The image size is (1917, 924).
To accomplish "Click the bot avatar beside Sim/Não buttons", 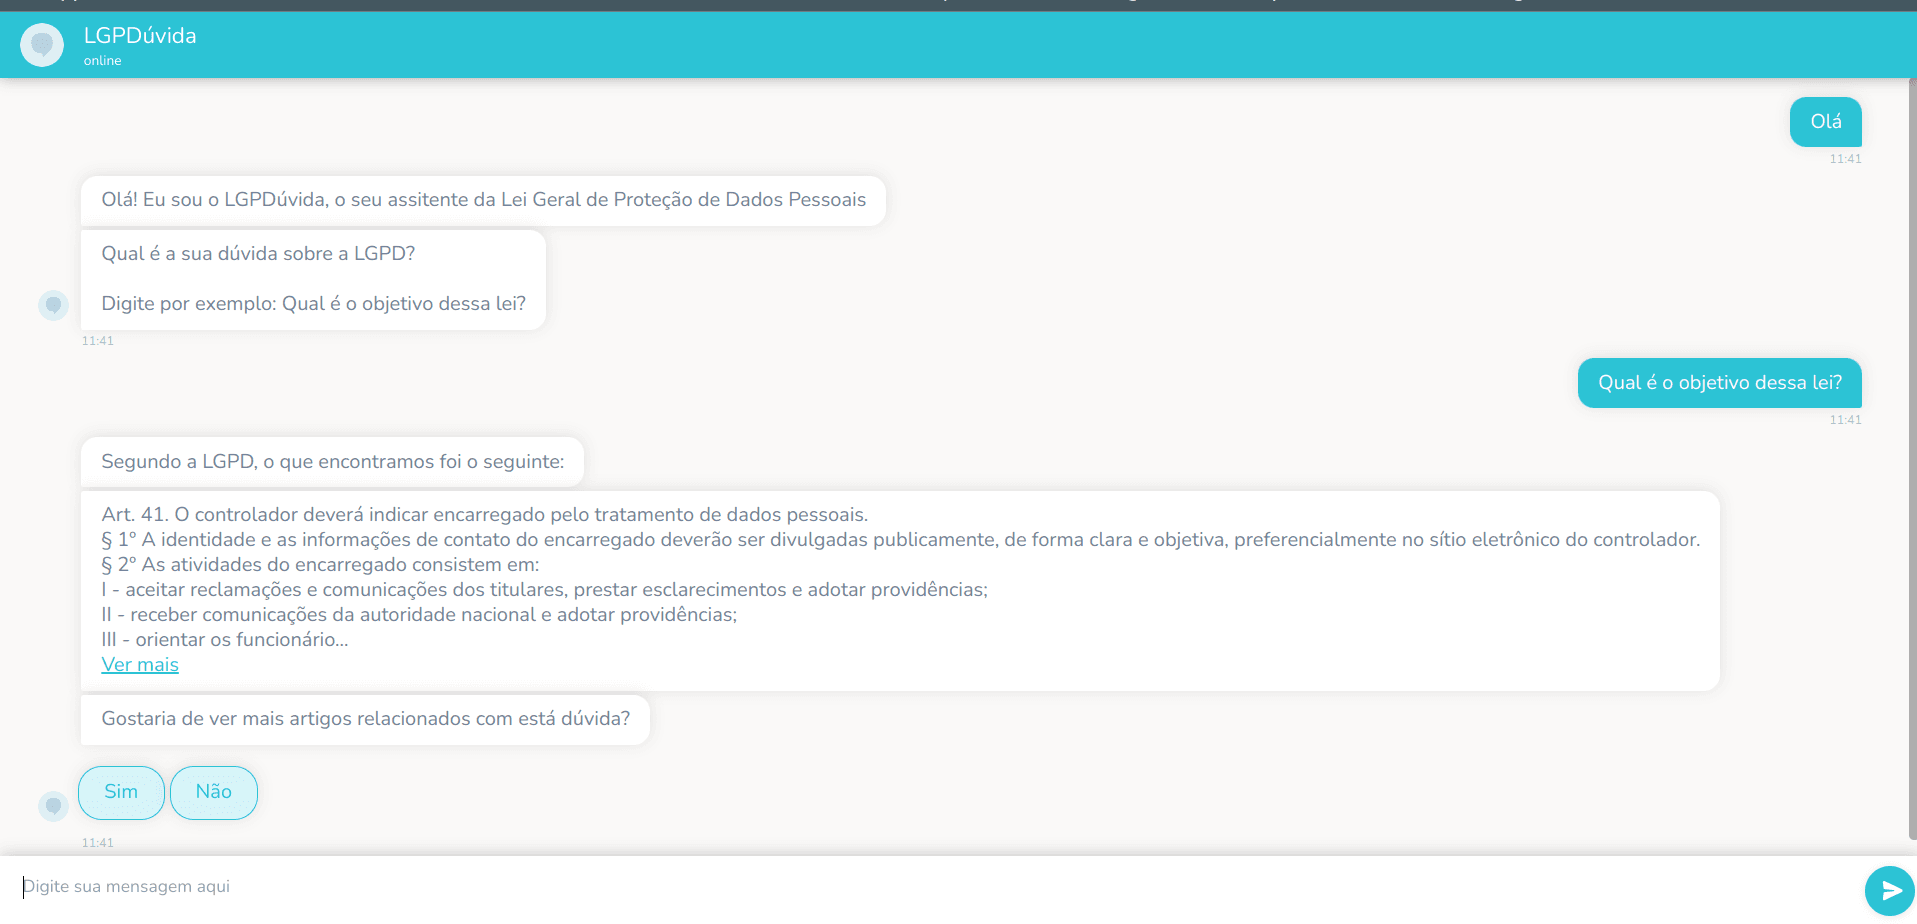I will [x=53, y=805].
